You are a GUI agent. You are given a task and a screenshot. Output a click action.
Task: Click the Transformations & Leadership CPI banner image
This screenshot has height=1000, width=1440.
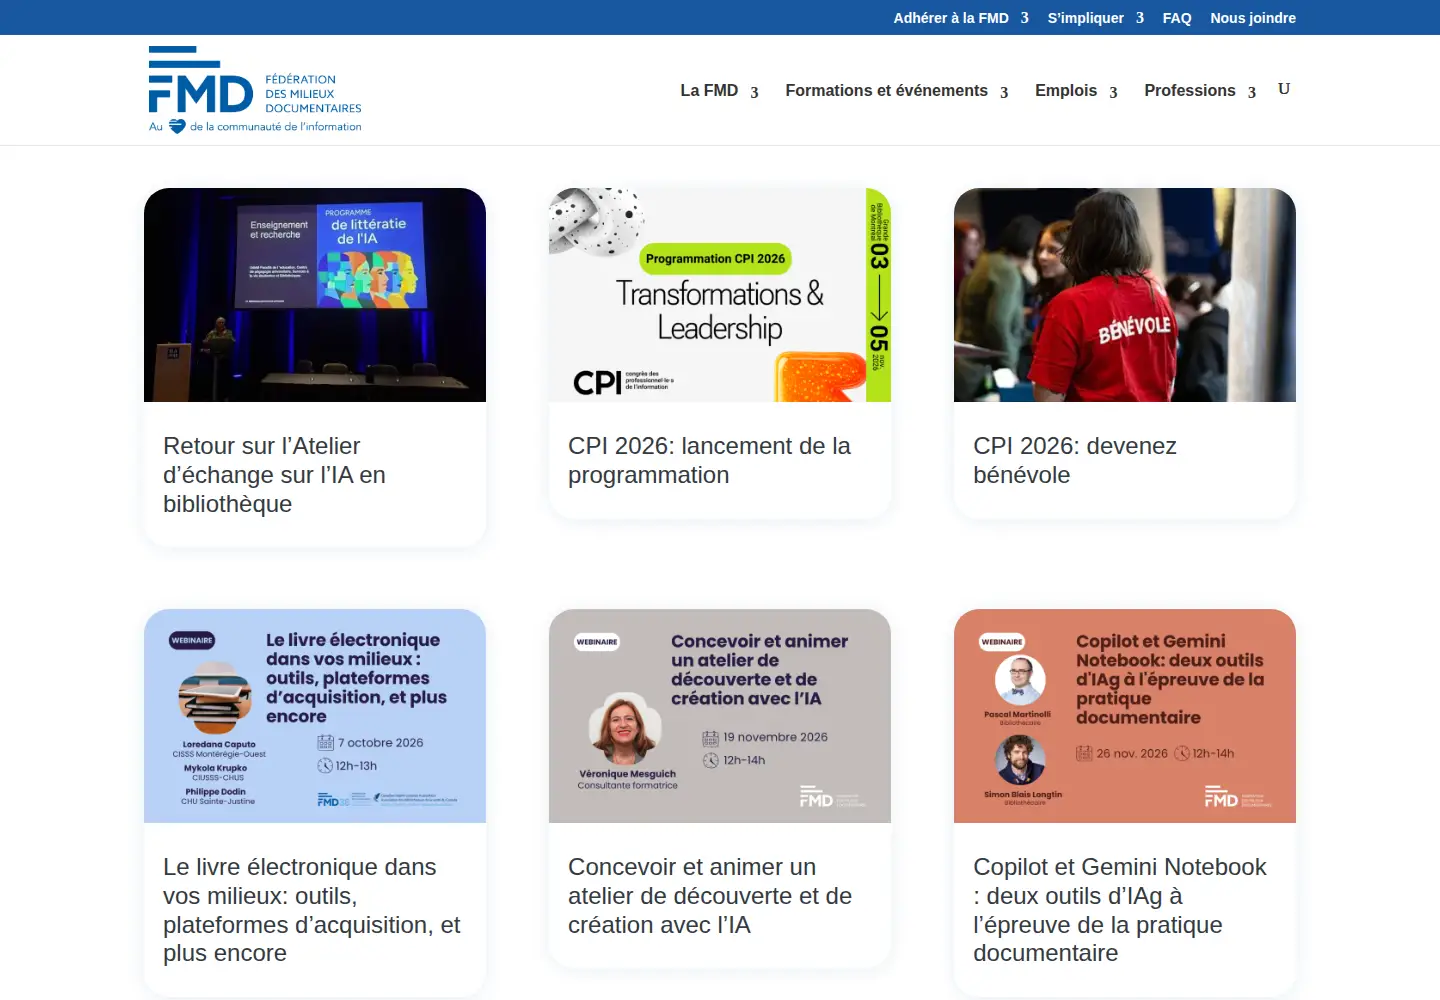coord(720,295)
